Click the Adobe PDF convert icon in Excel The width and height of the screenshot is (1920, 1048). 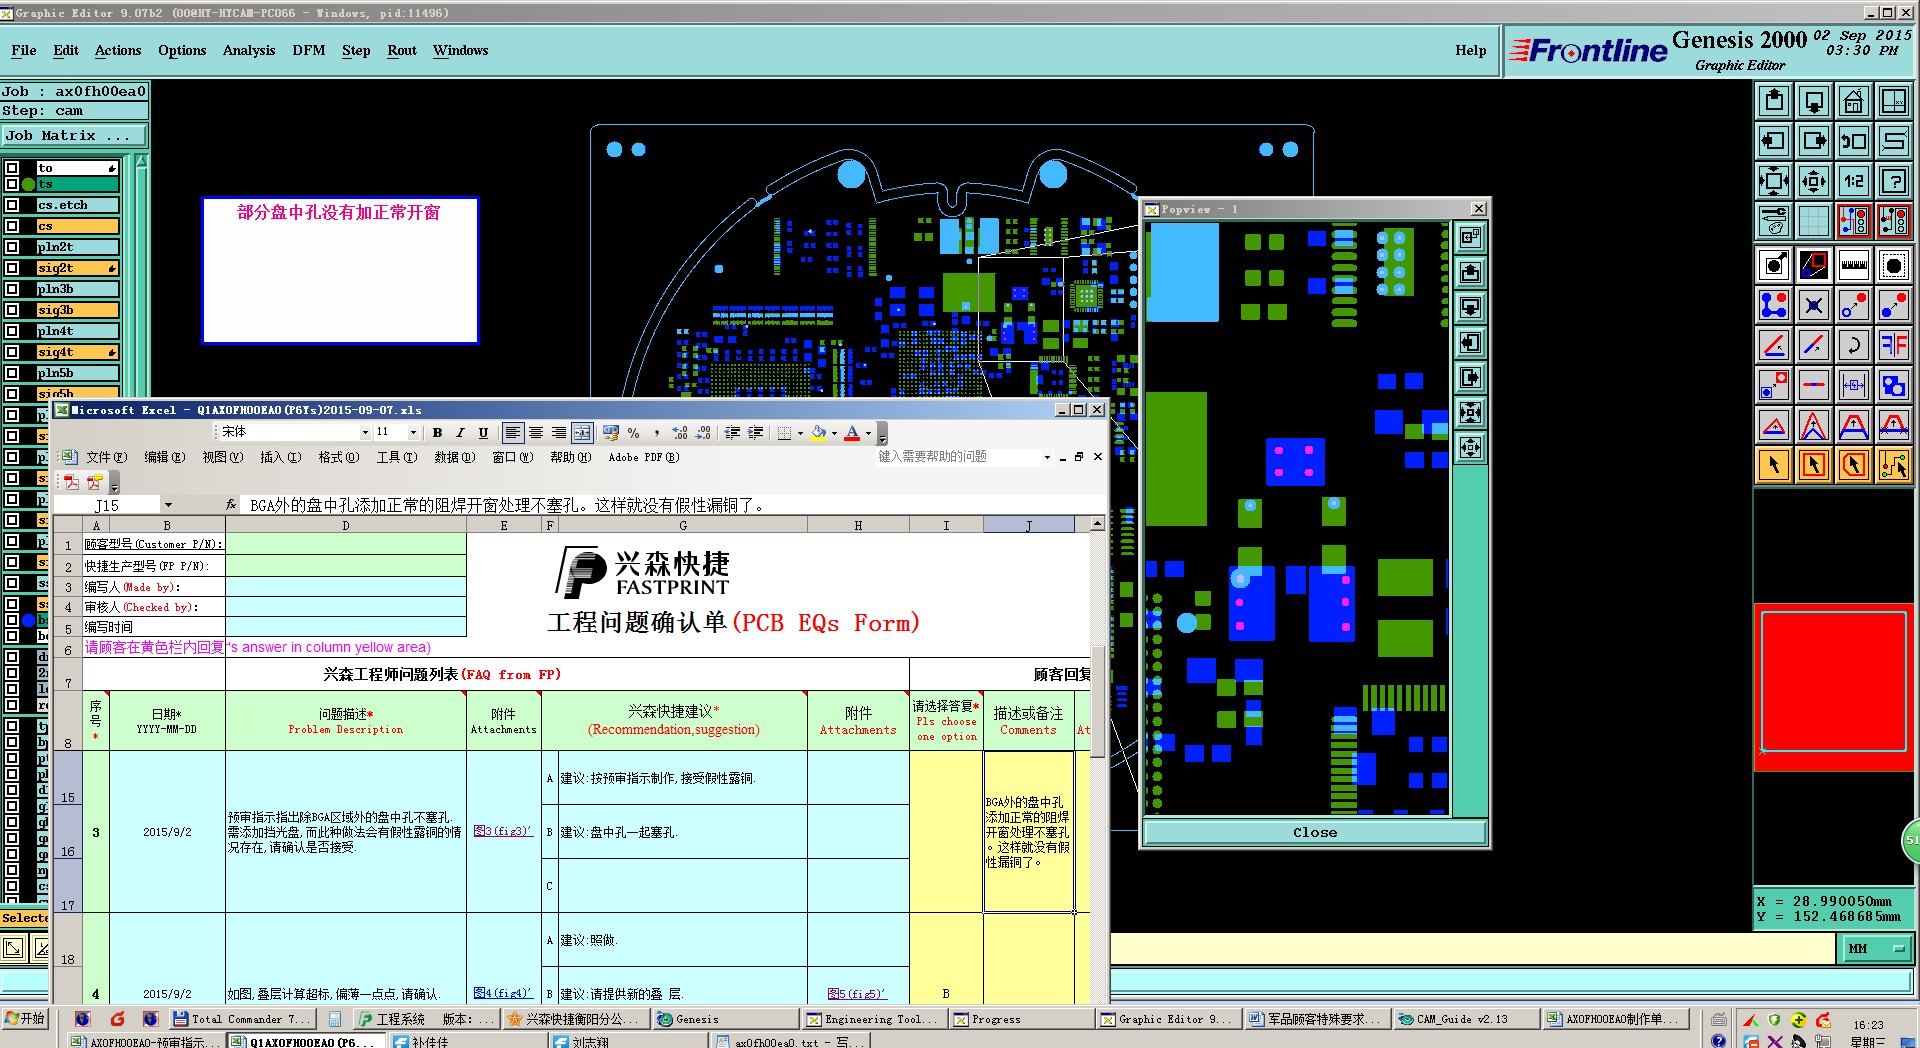[x=71, y=482]
